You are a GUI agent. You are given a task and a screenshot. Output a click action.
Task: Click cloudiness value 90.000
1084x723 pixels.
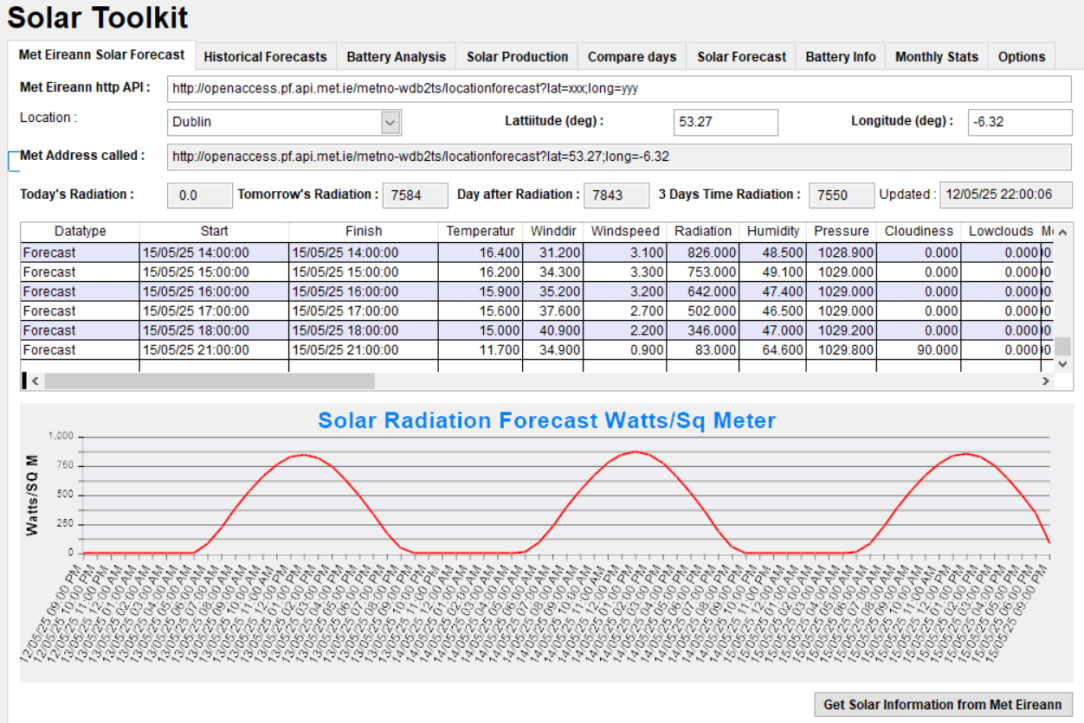tap(919, 350)
